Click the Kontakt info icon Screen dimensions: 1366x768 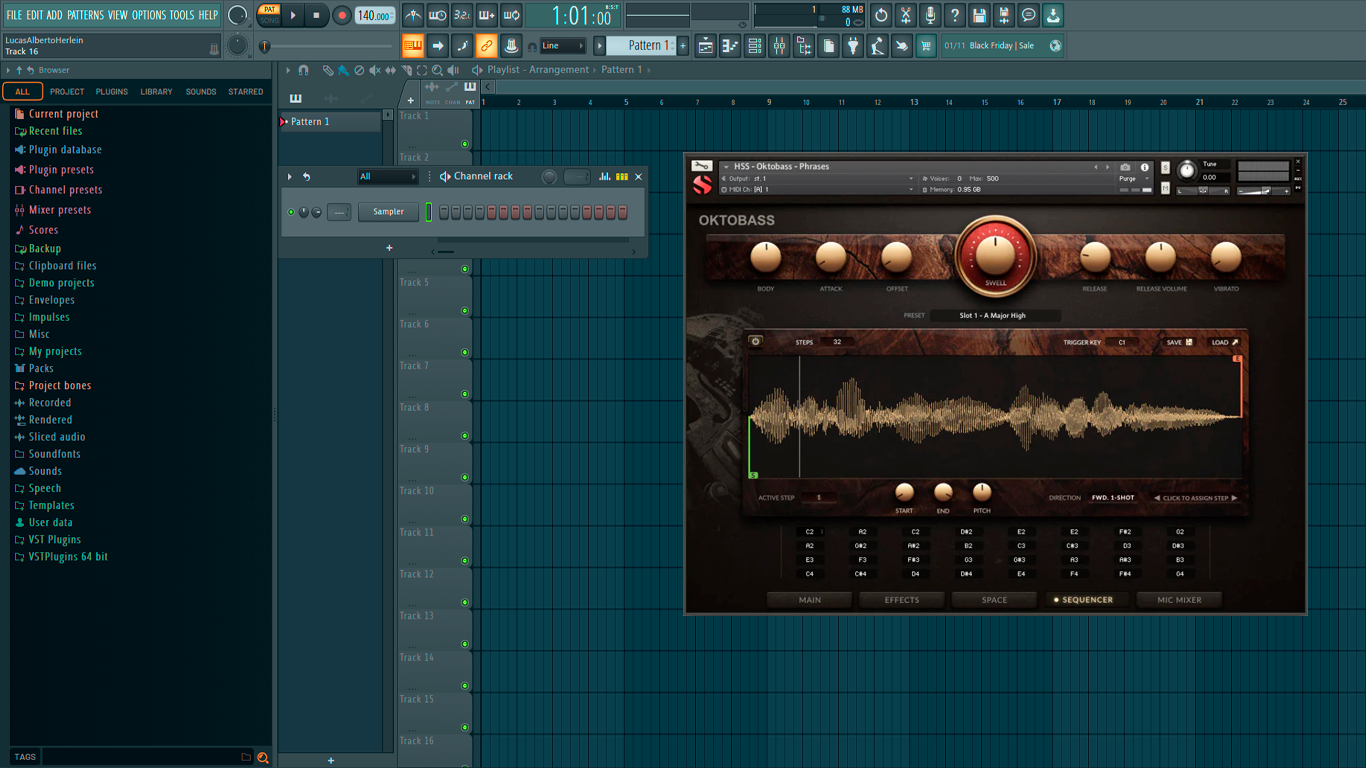pyautogui.click(x=1145, y=167)
